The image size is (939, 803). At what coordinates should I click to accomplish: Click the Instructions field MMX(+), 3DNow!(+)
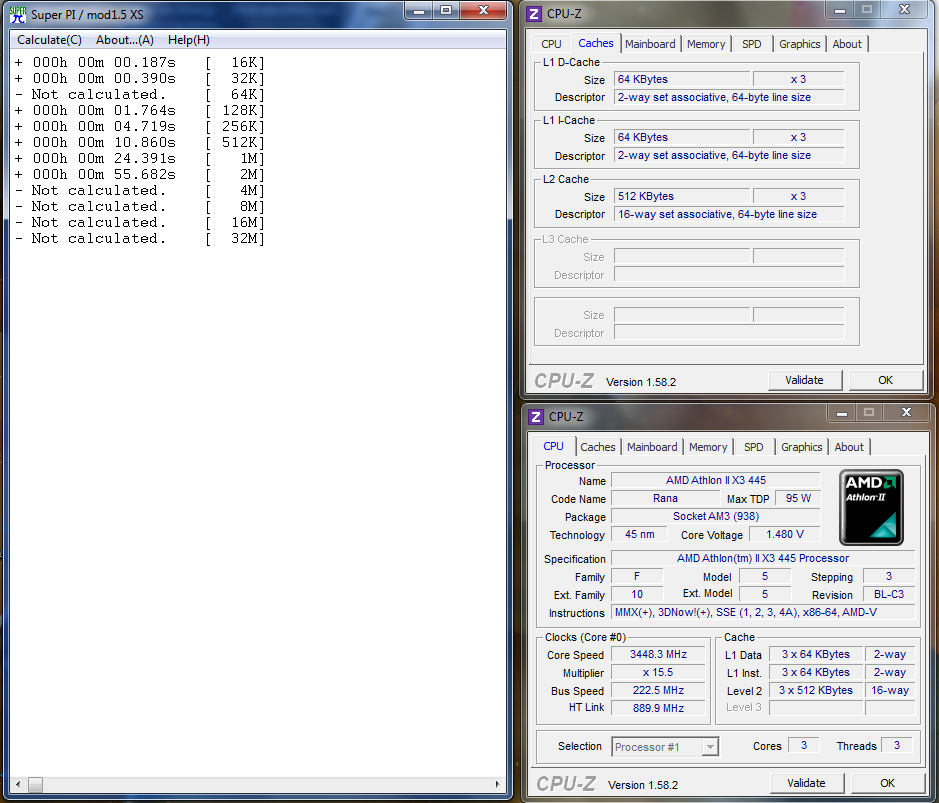point(763,612)
